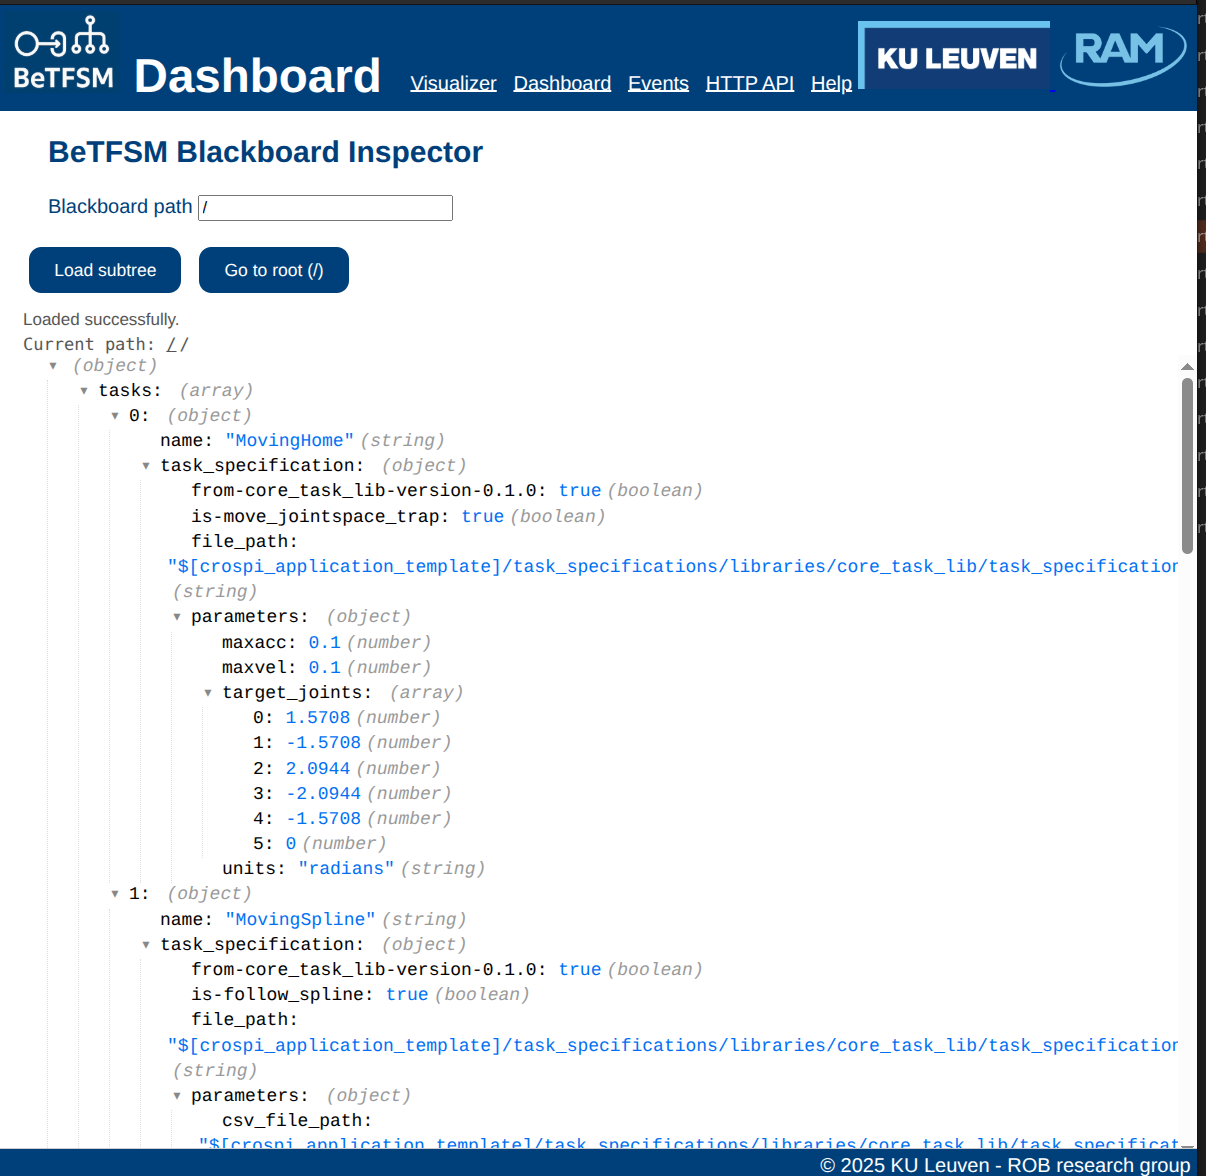1206x1176 pixels.
Task: Click target_joints index 0 value 1.5708
Action: pos(318,718)
